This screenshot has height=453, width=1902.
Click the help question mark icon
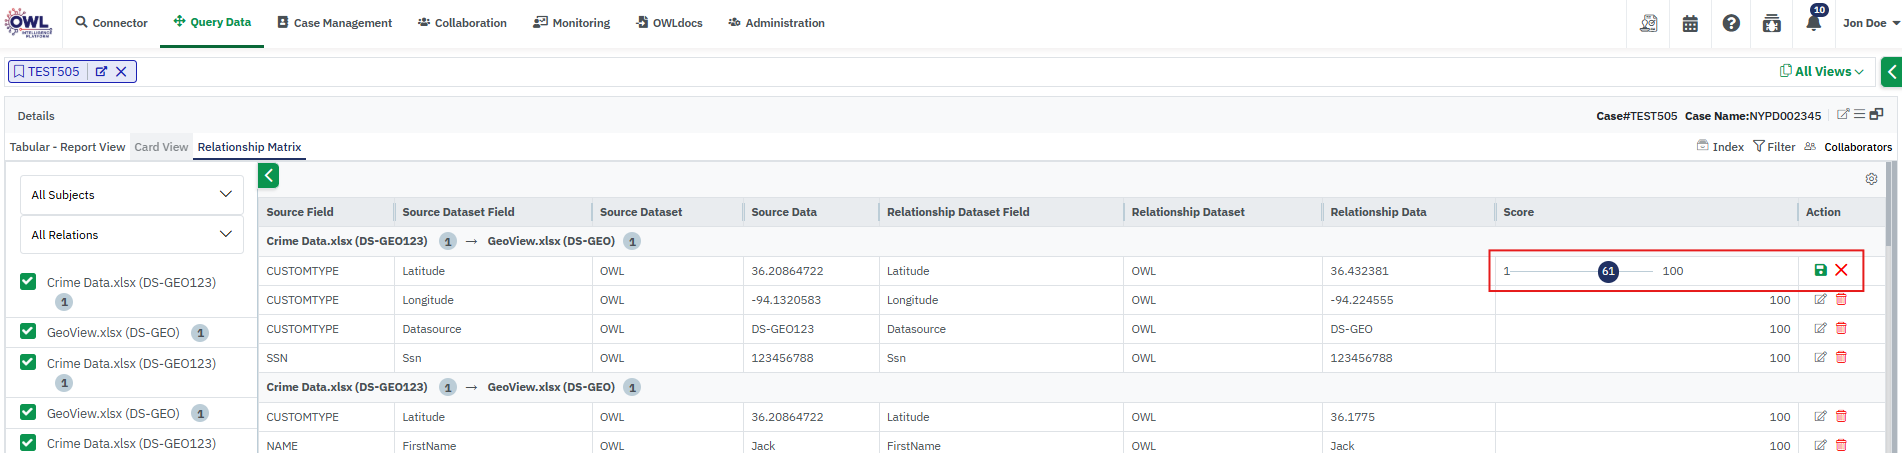click(x=1731, y=23)
